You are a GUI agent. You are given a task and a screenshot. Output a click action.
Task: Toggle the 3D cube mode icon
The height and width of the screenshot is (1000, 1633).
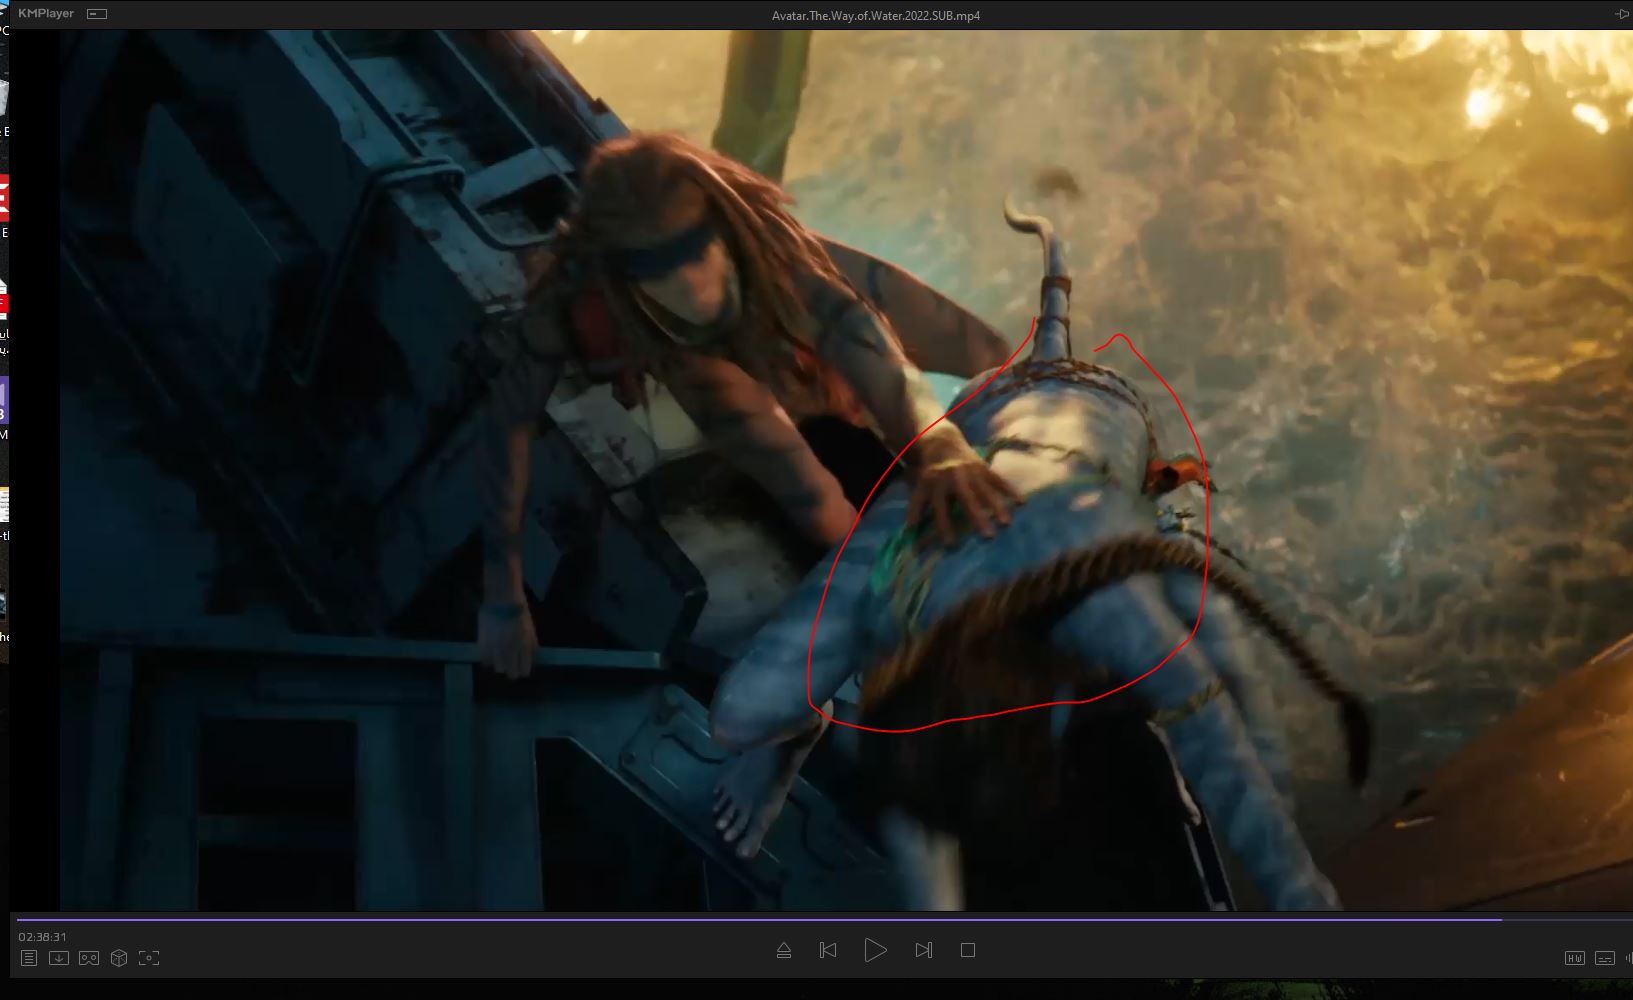[119, 958]
